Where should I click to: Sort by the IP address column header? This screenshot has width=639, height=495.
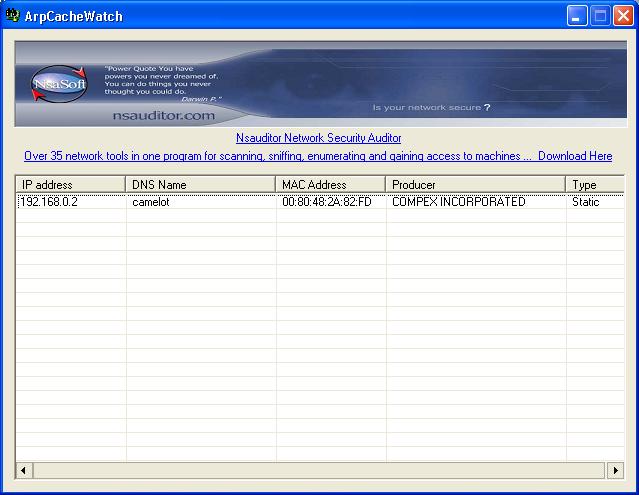pos(71,185)
